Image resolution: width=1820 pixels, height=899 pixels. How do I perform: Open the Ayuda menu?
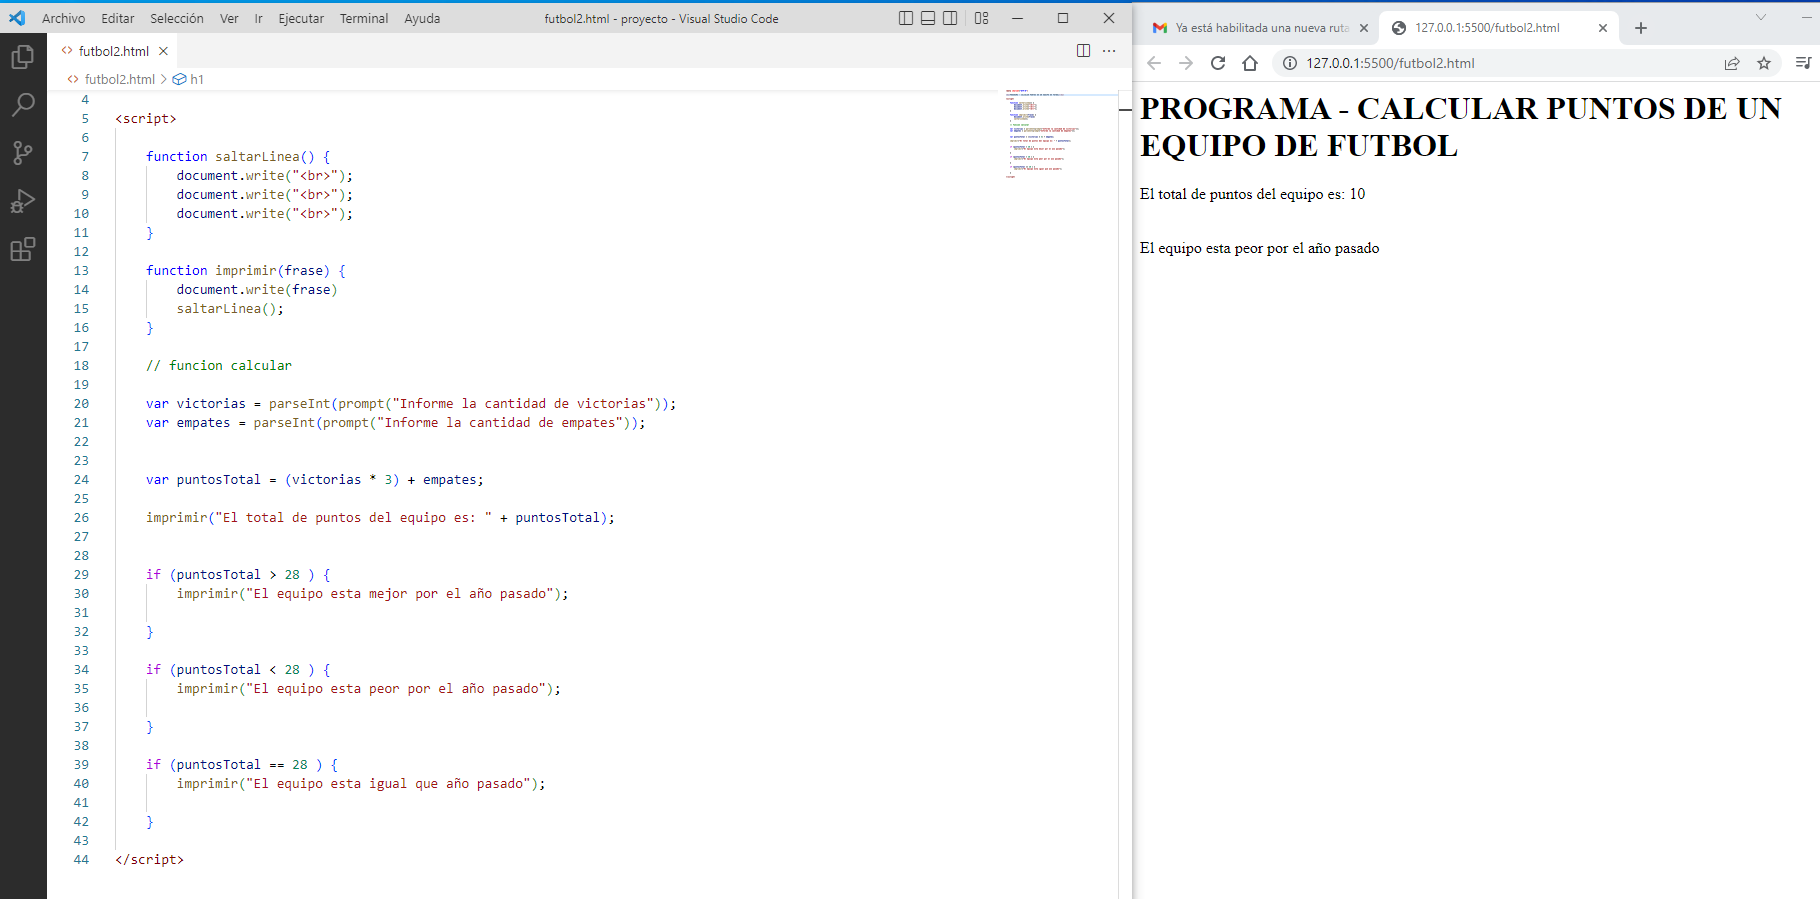[422, 18]
